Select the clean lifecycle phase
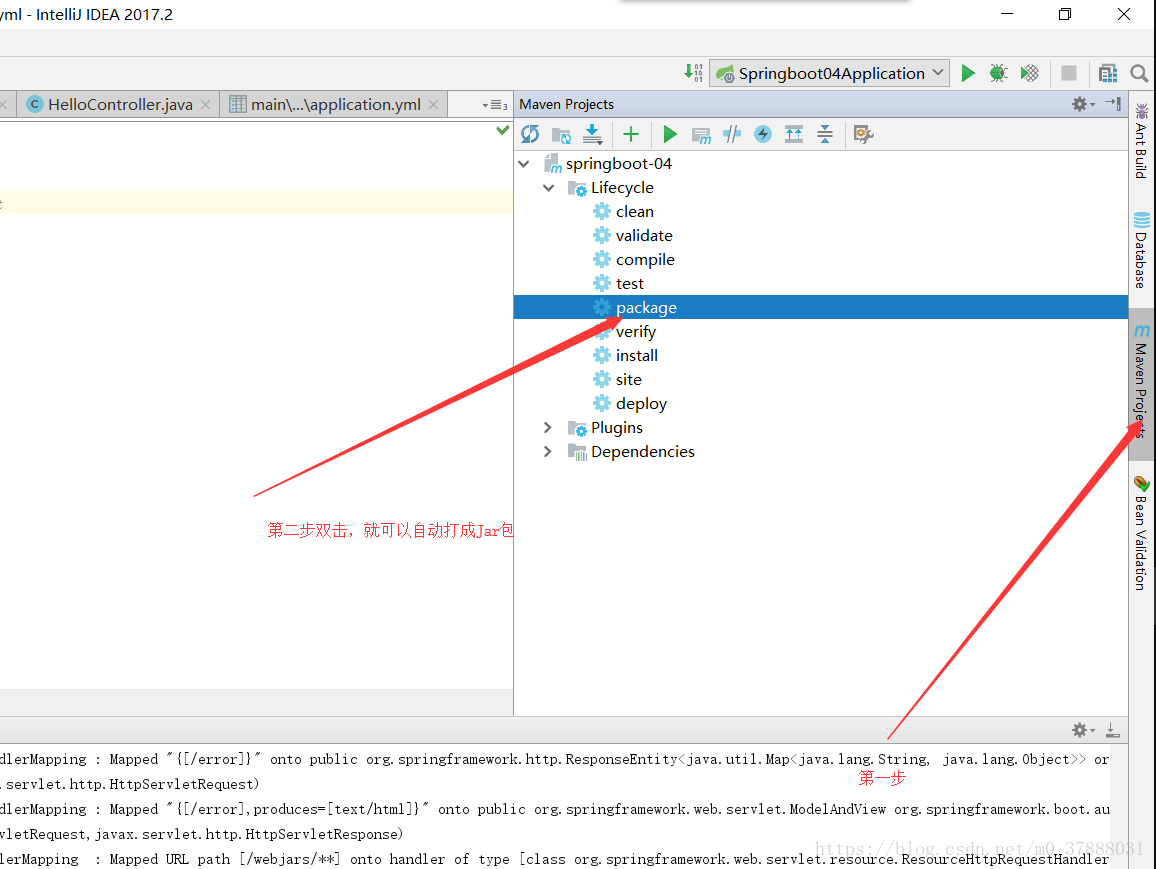This screenshot has width=1156, height=869. click(635, 212)
